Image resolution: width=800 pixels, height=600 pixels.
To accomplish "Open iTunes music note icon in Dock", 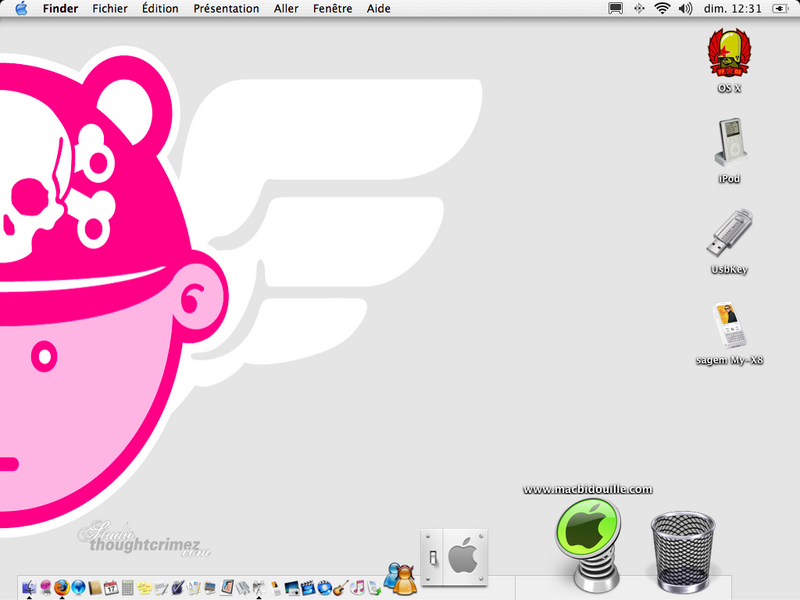I will click(x=357, y=588).
